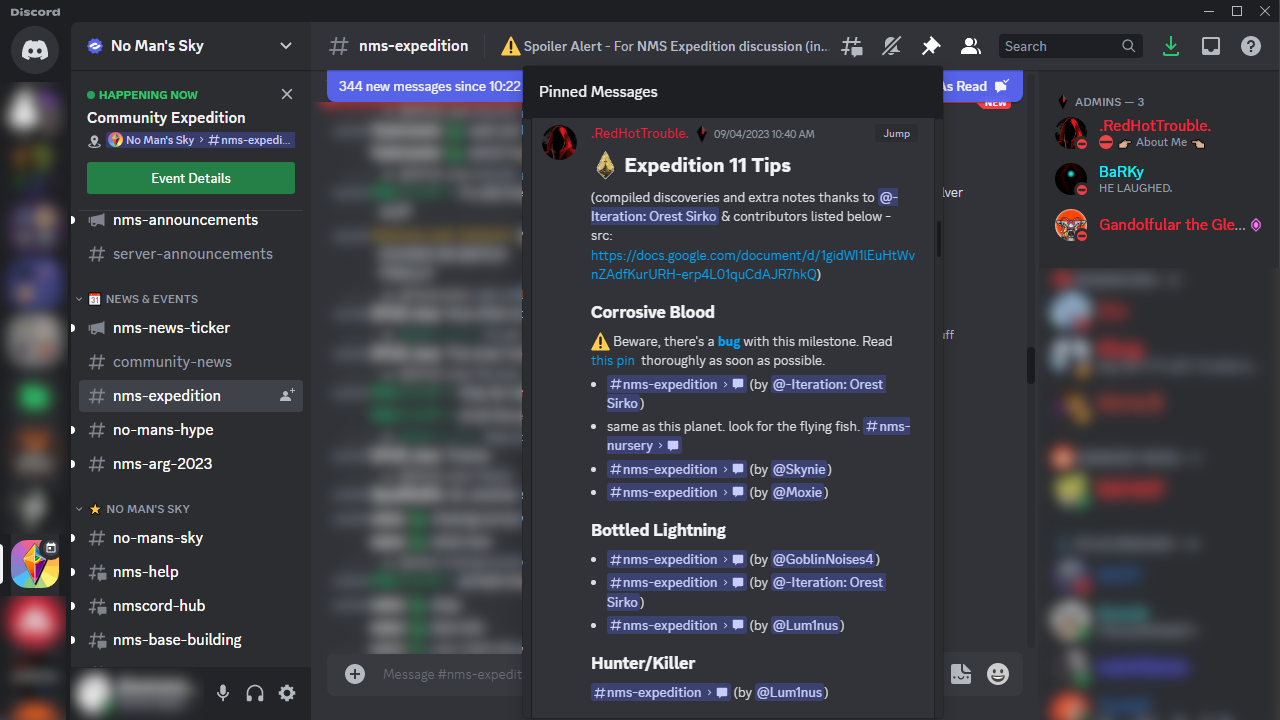
Task: Toggle the member list icon
Action: point(970,46)
